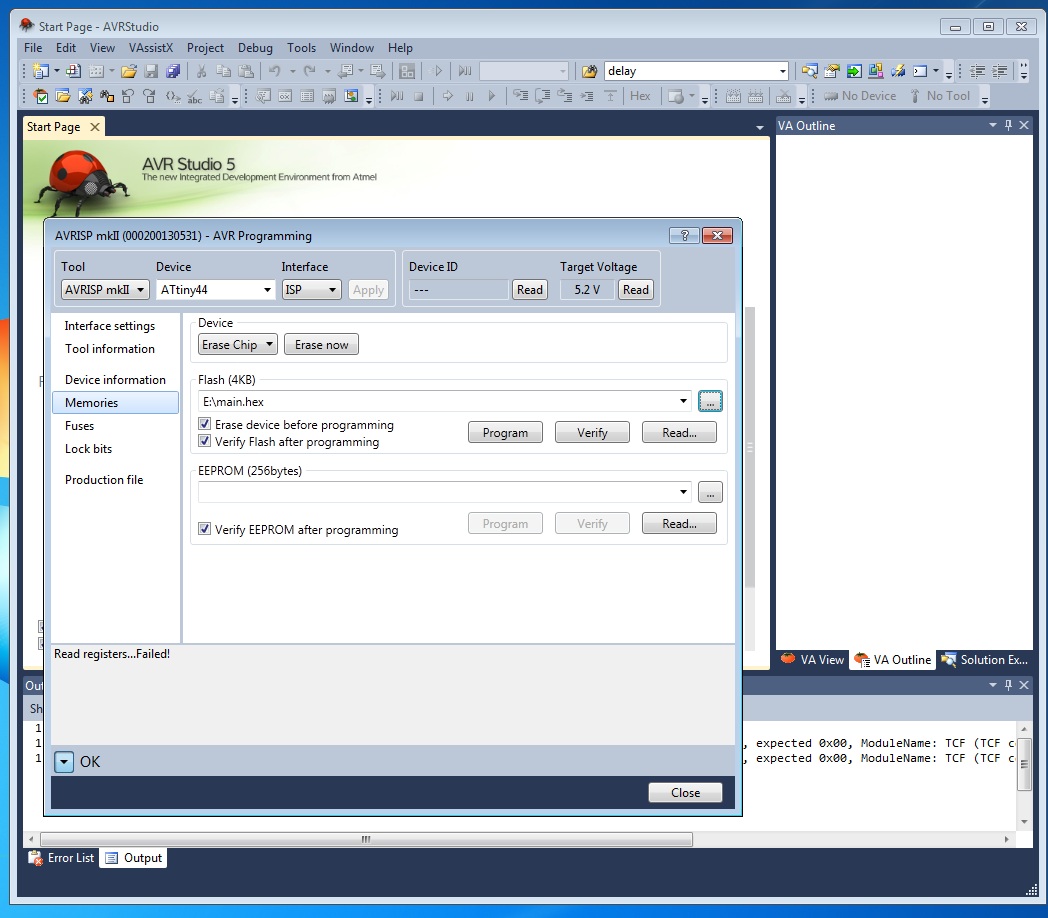Click the binoculars Find icon in second toolbar
Viewport: 1048px width, 918px height.
point(107,96)
